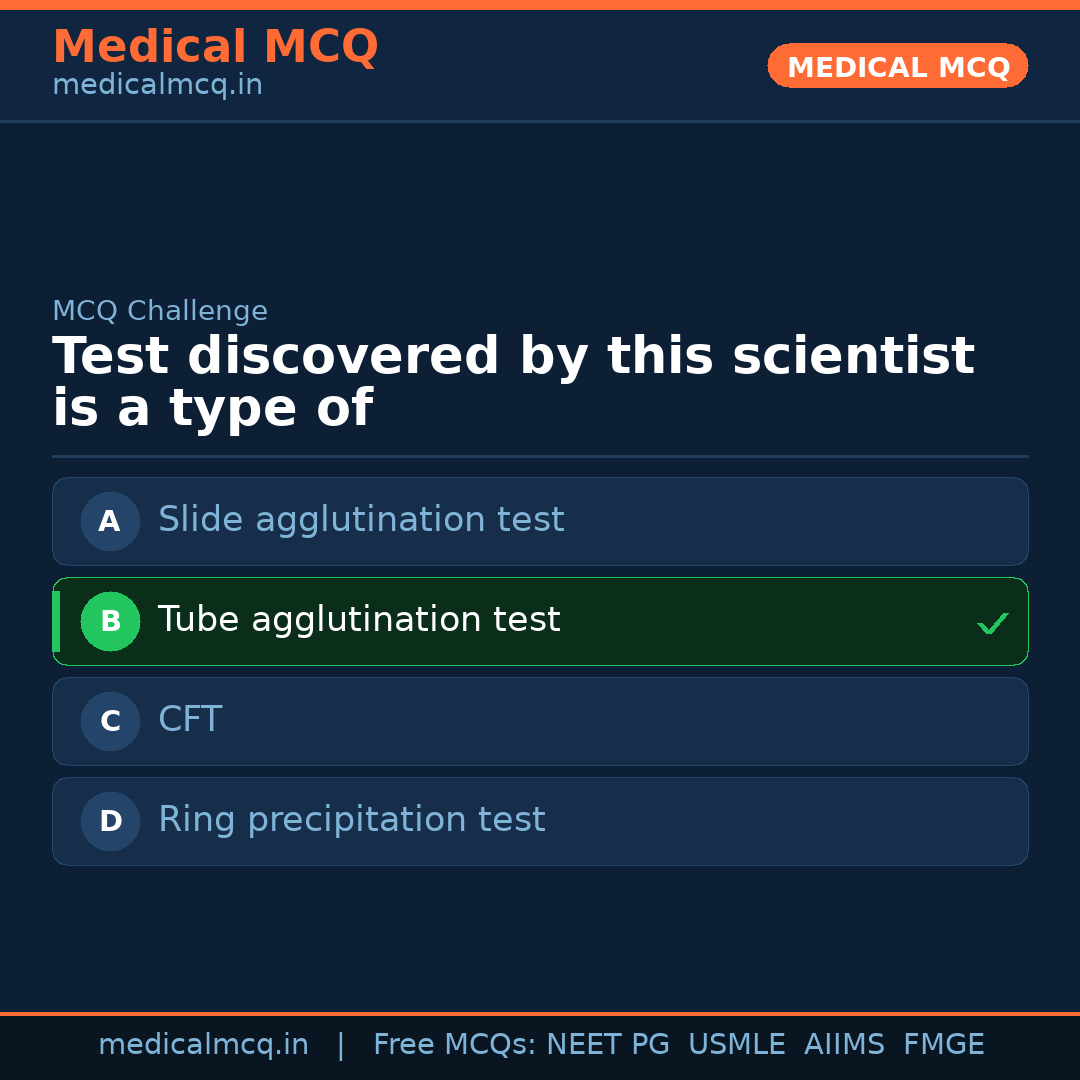This screenshot has width=1080, height=1080.
Task: Click the Medical MCQ header logo
Action: pos(215,46)
